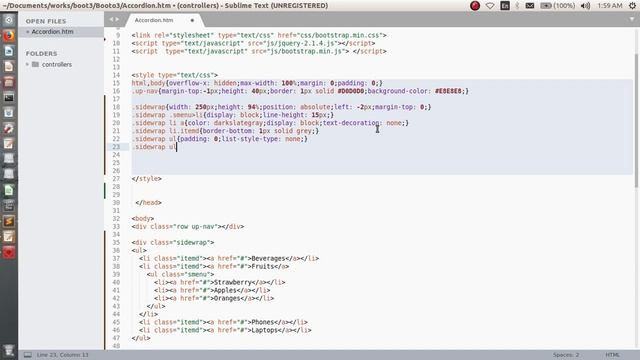640x360 pixels.
Task: Click the Sublime Text dock icon
Action: pos(9,221)
